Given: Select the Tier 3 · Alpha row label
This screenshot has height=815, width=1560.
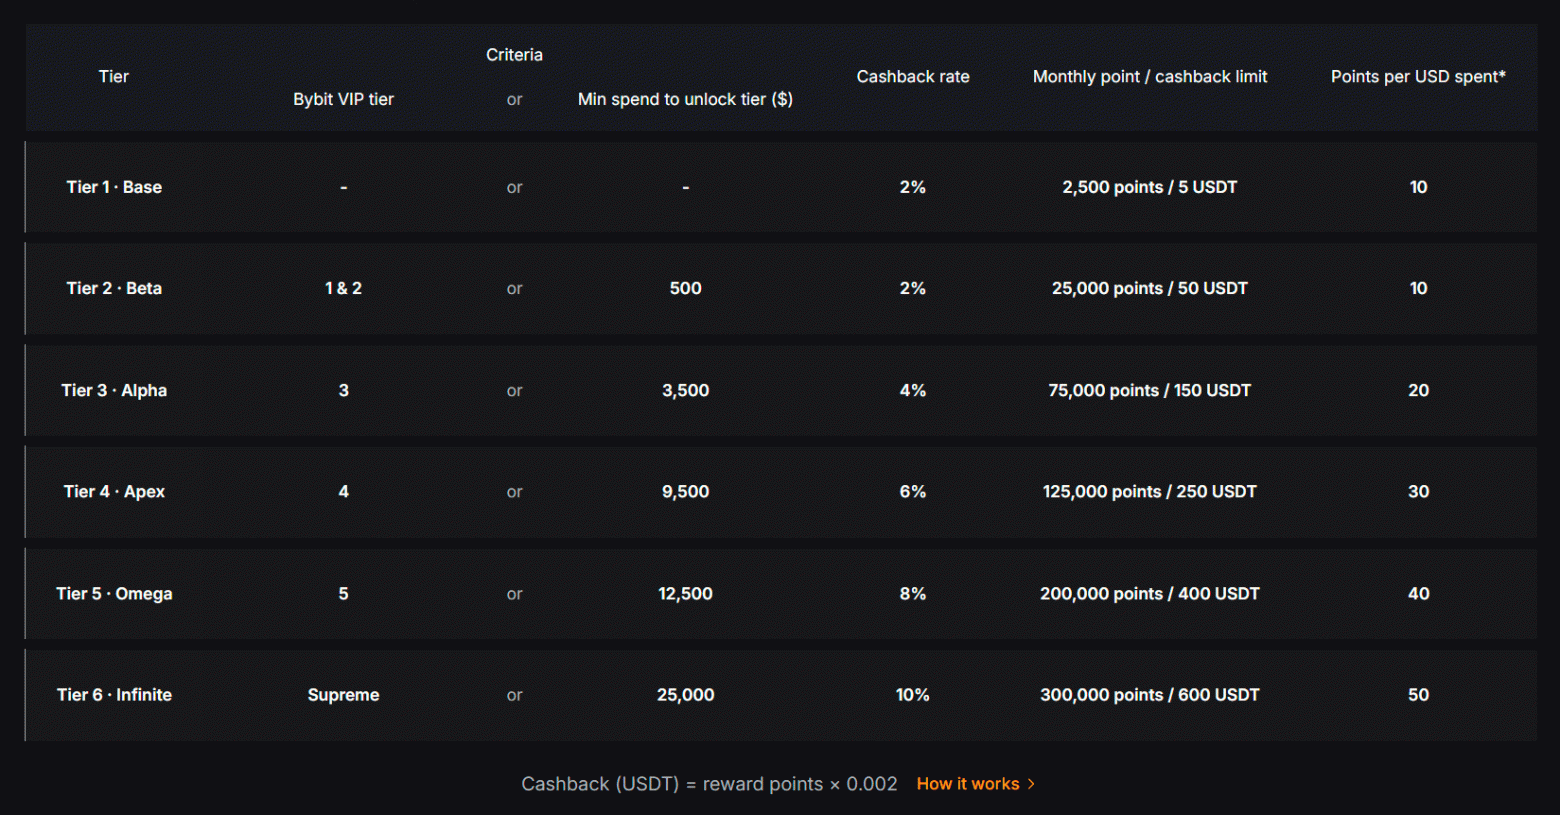Looking at the screenshot, I should [114, 390].
